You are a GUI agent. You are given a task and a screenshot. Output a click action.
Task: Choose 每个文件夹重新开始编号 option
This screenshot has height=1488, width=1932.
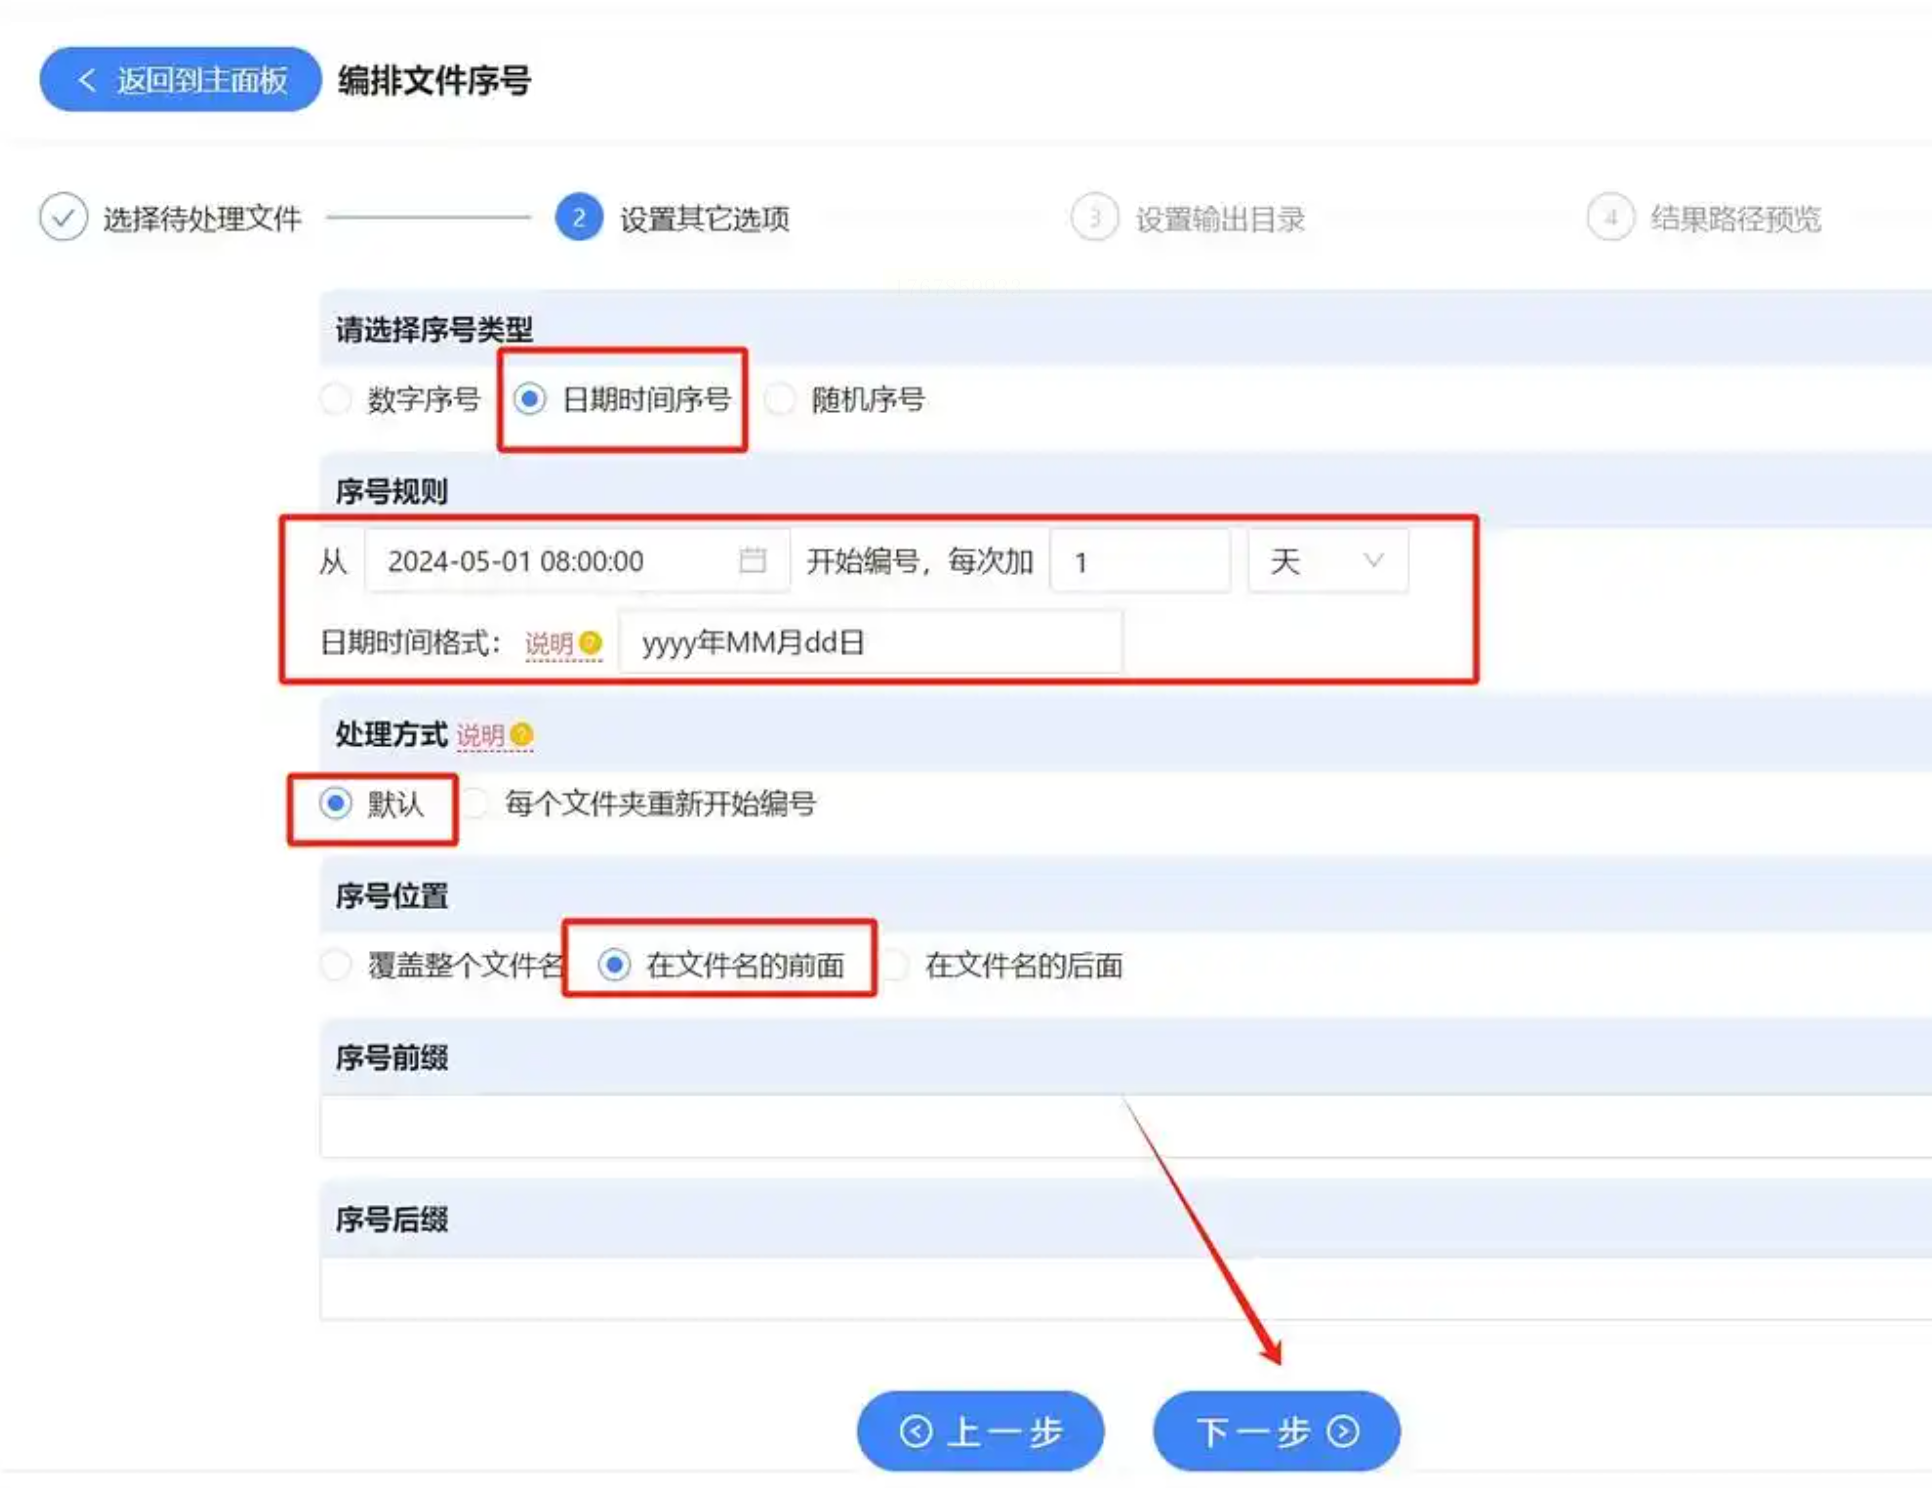[x=476, y=803]
